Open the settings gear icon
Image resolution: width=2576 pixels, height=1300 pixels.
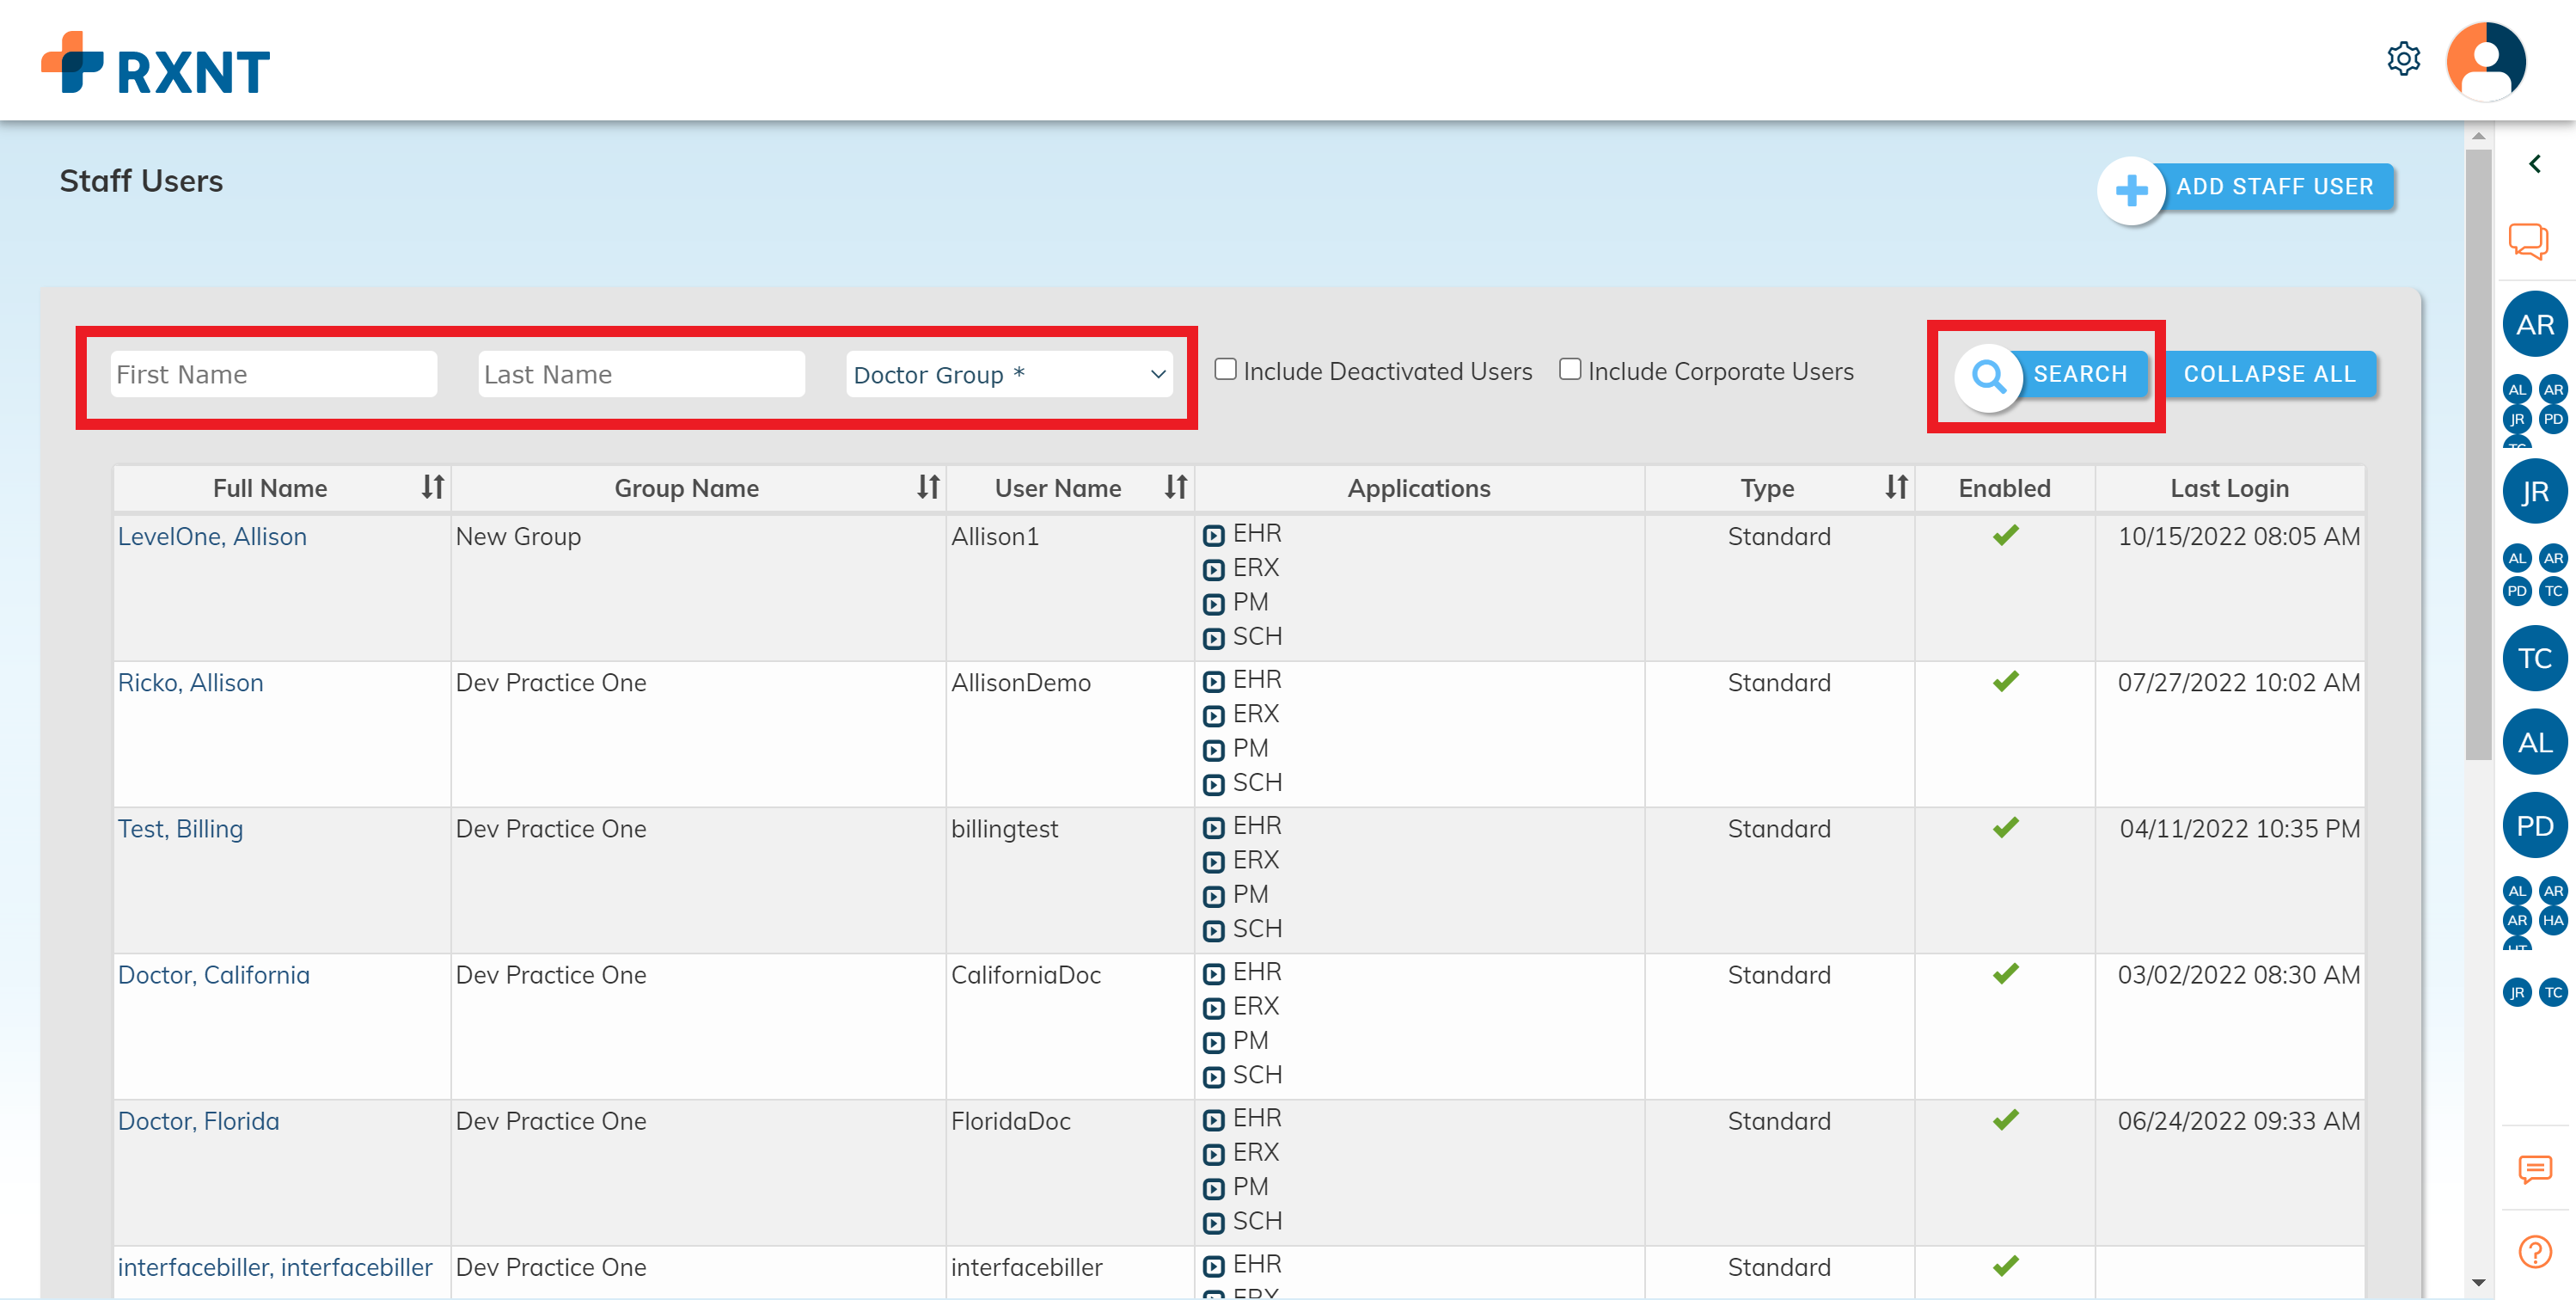[x=2403, y=59]
